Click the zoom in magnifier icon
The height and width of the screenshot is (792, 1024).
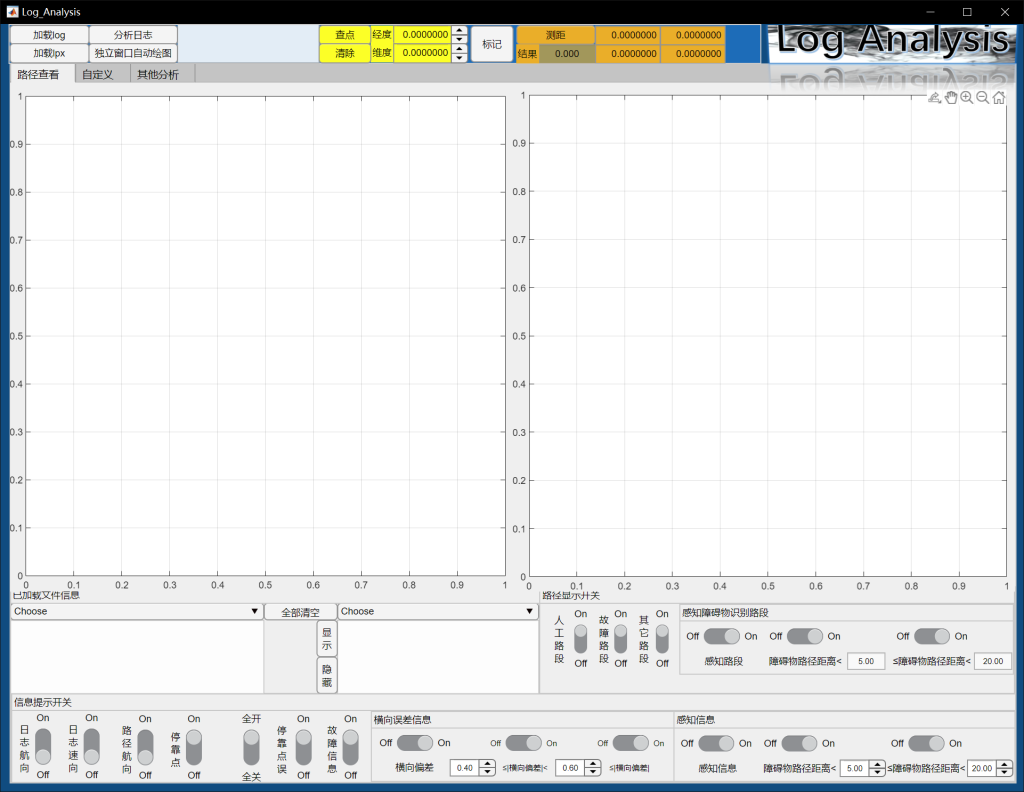tap(966, 97)
